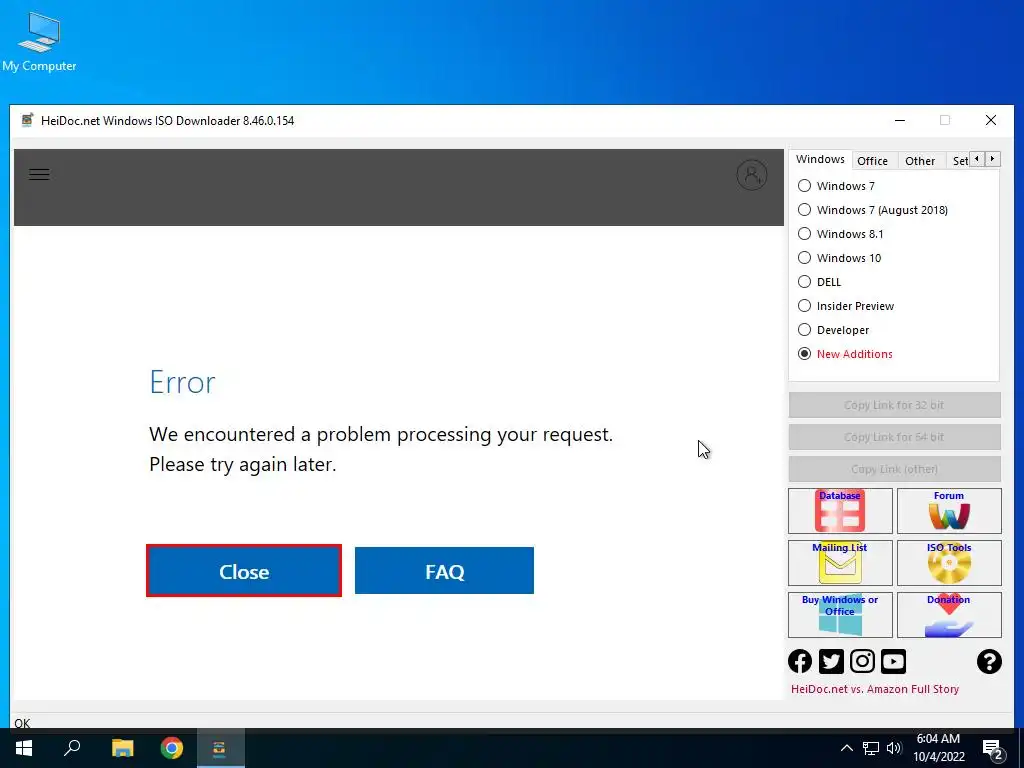Click the "Error" heading text
Image resolution: width=1024 pixels, height=768 pixels.
(x=182, y=383)
